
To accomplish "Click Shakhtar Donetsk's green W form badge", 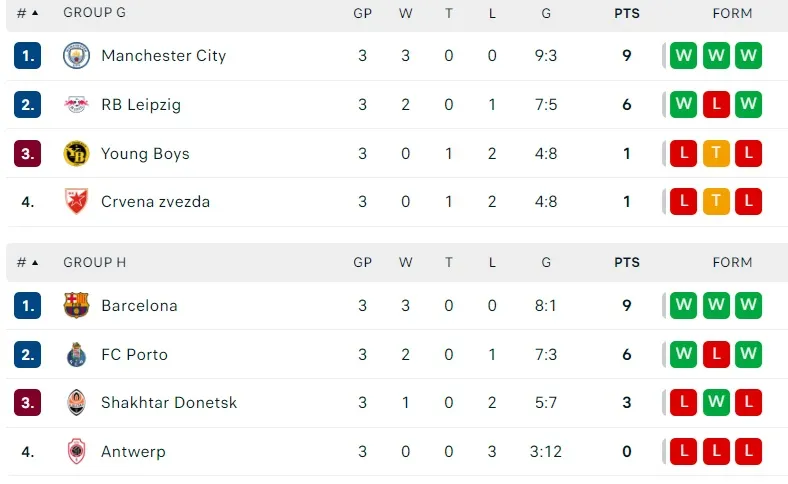I will click(x=716, y=403).
